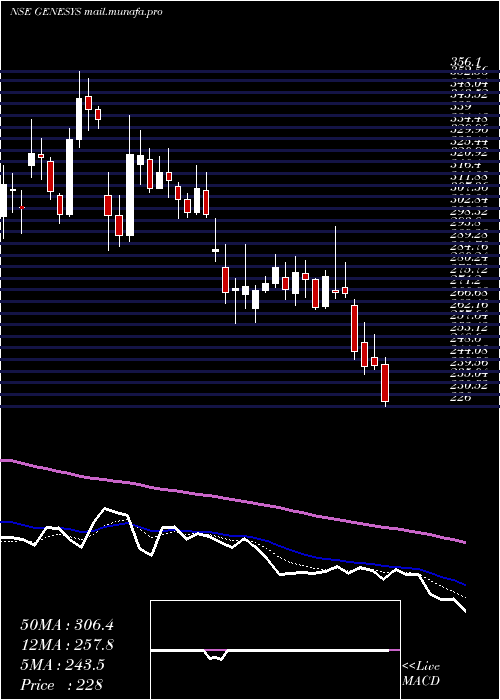The height and width of the screenshot is (700, 500).
Task: Click the <<Live label
Action: tap(421, 667)
